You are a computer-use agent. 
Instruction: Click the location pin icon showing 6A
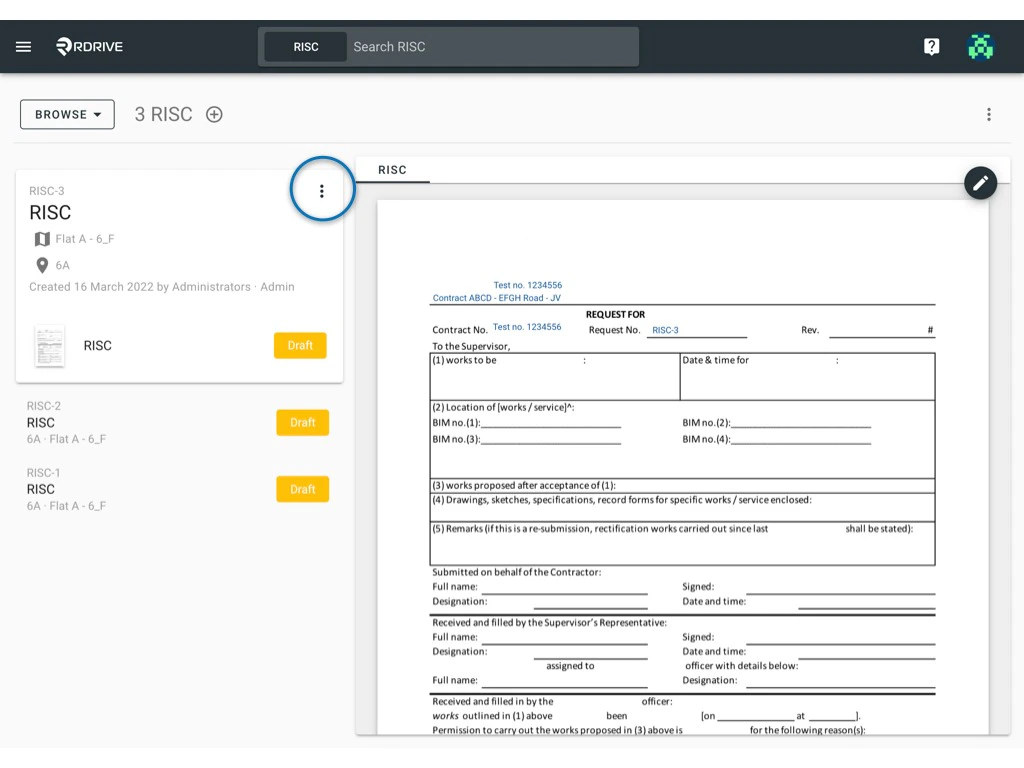[41, 265]
